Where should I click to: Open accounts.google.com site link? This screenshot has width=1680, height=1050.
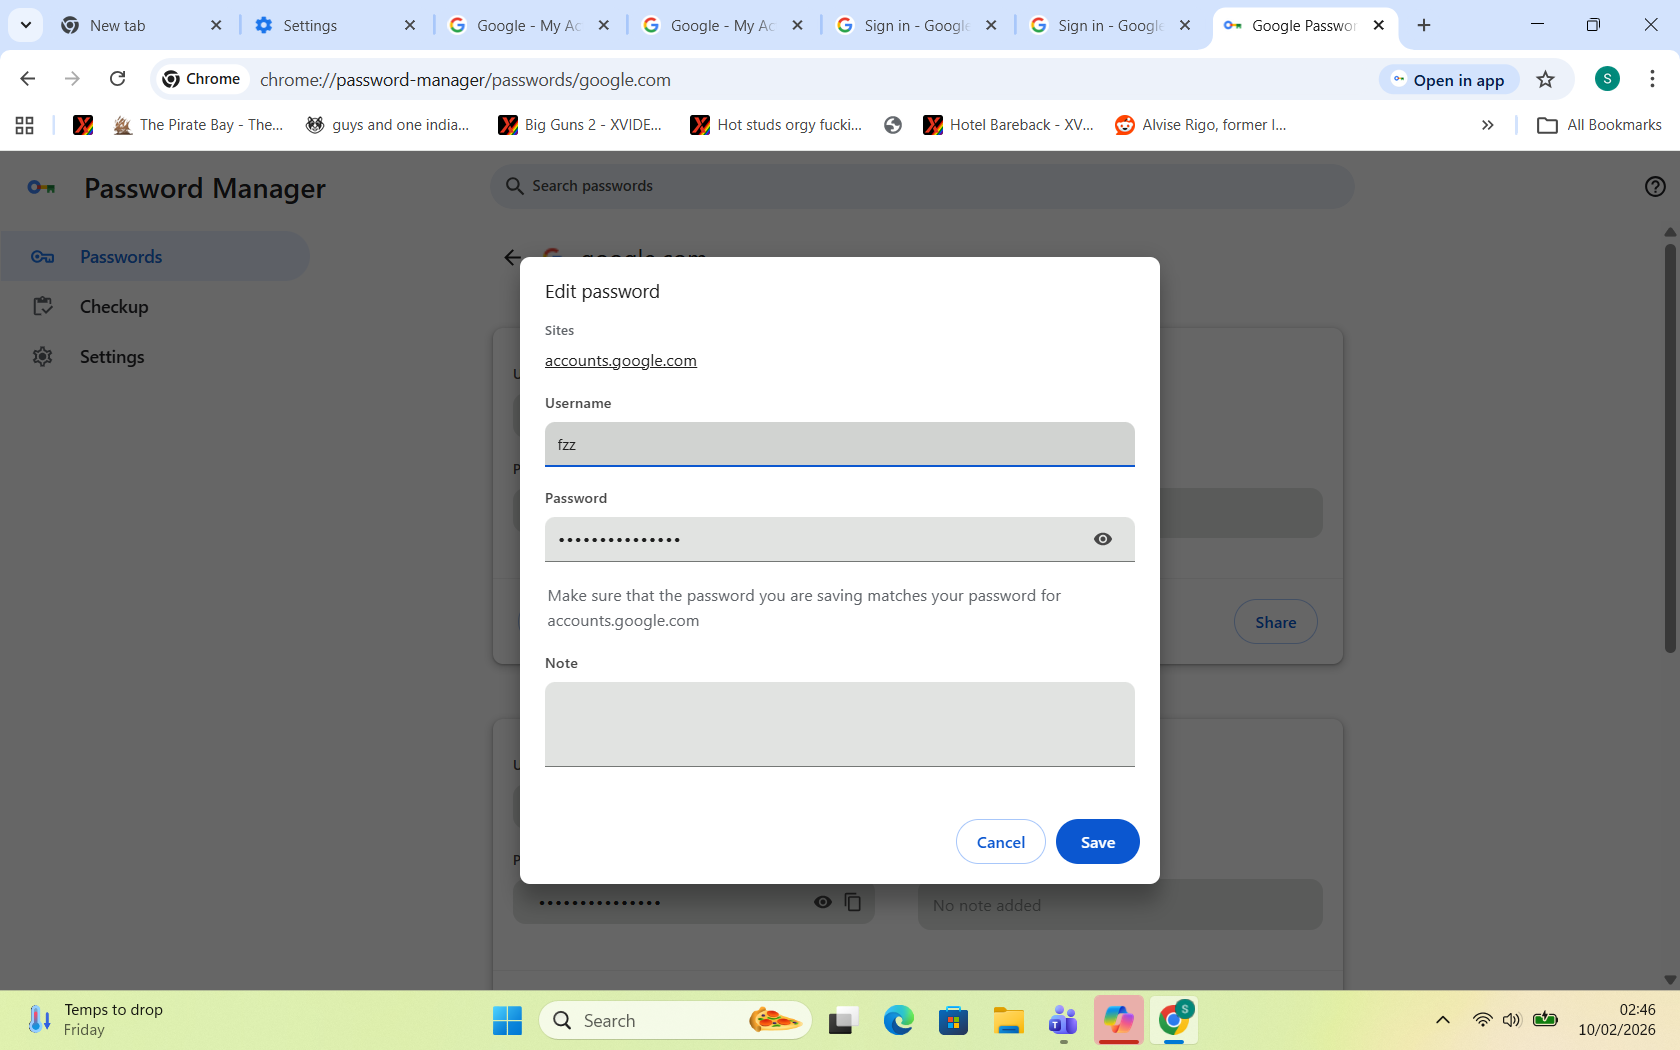point(620,361)
